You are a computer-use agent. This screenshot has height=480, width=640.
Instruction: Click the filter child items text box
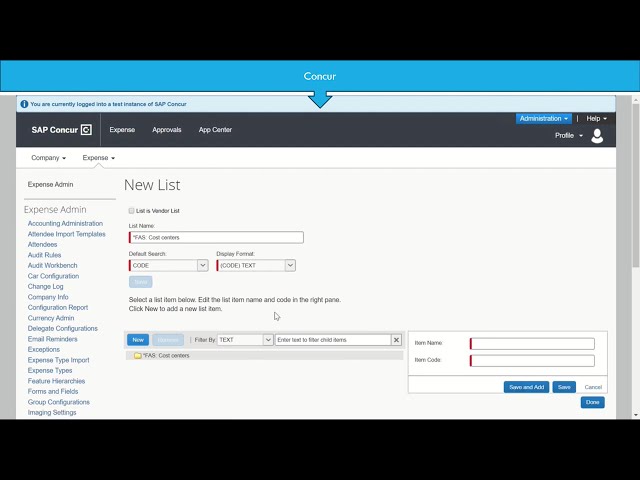pyautogui.click(x=333, y=340)
